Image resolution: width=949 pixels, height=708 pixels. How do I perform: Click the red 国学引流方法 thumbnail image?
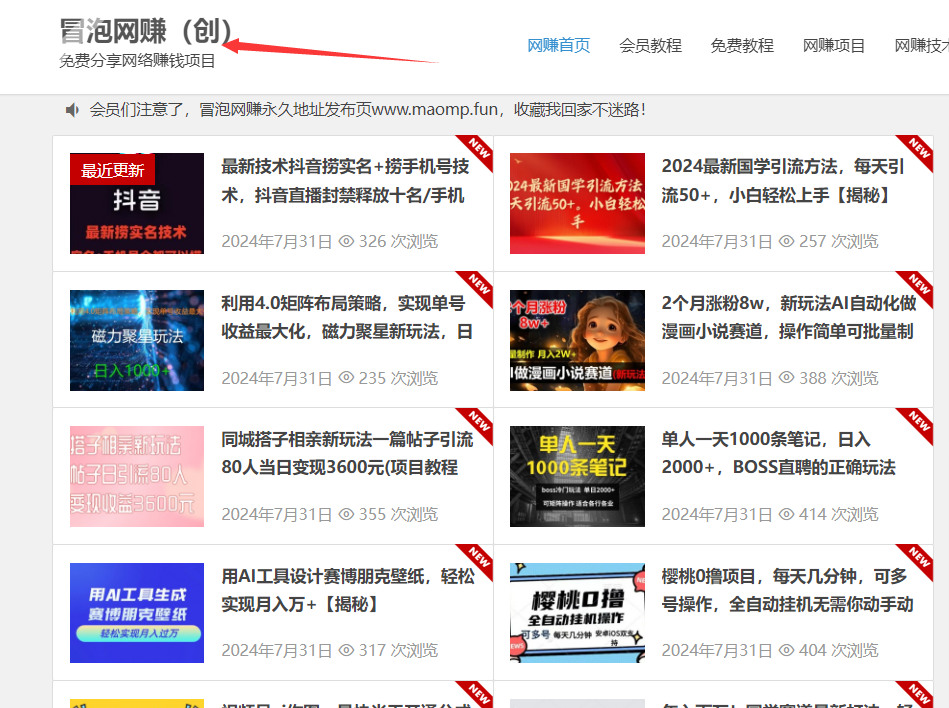[x=577, y=203]
